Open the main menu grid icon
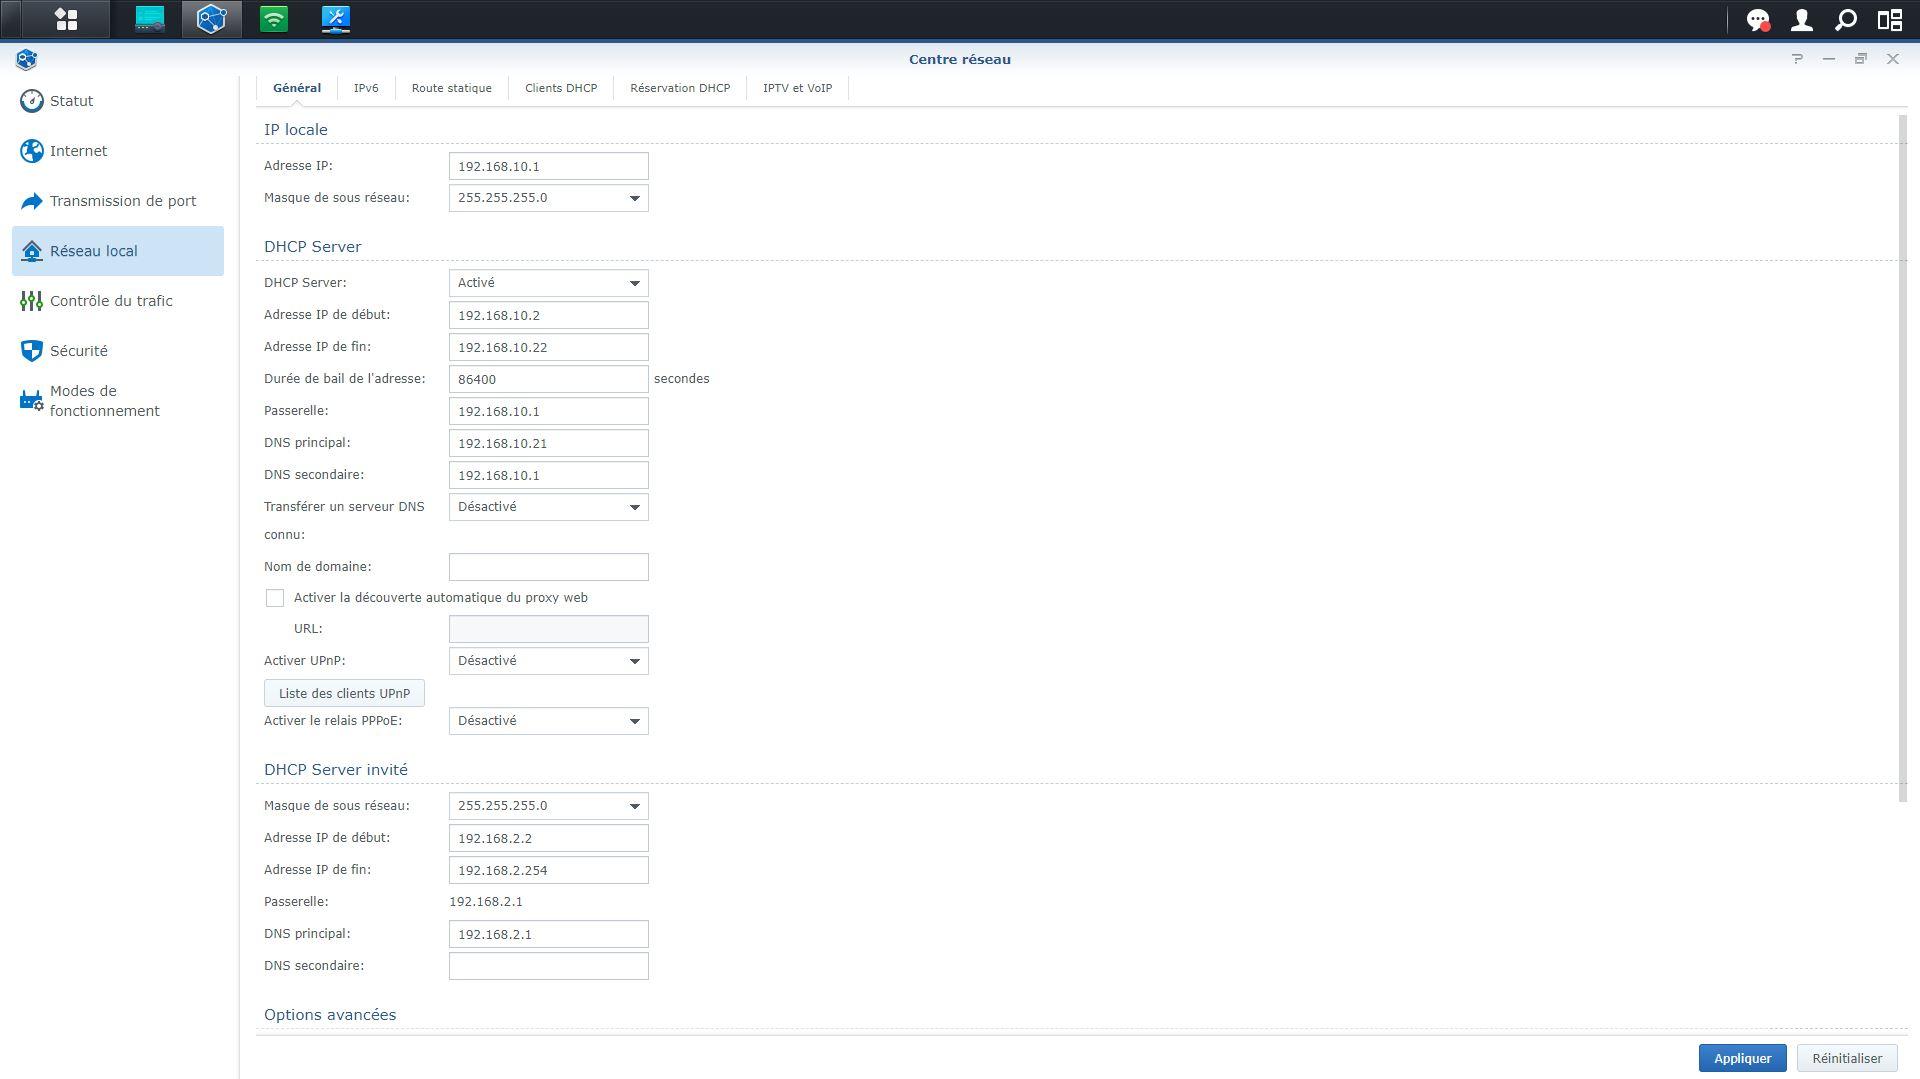 [x=66, y=19]
